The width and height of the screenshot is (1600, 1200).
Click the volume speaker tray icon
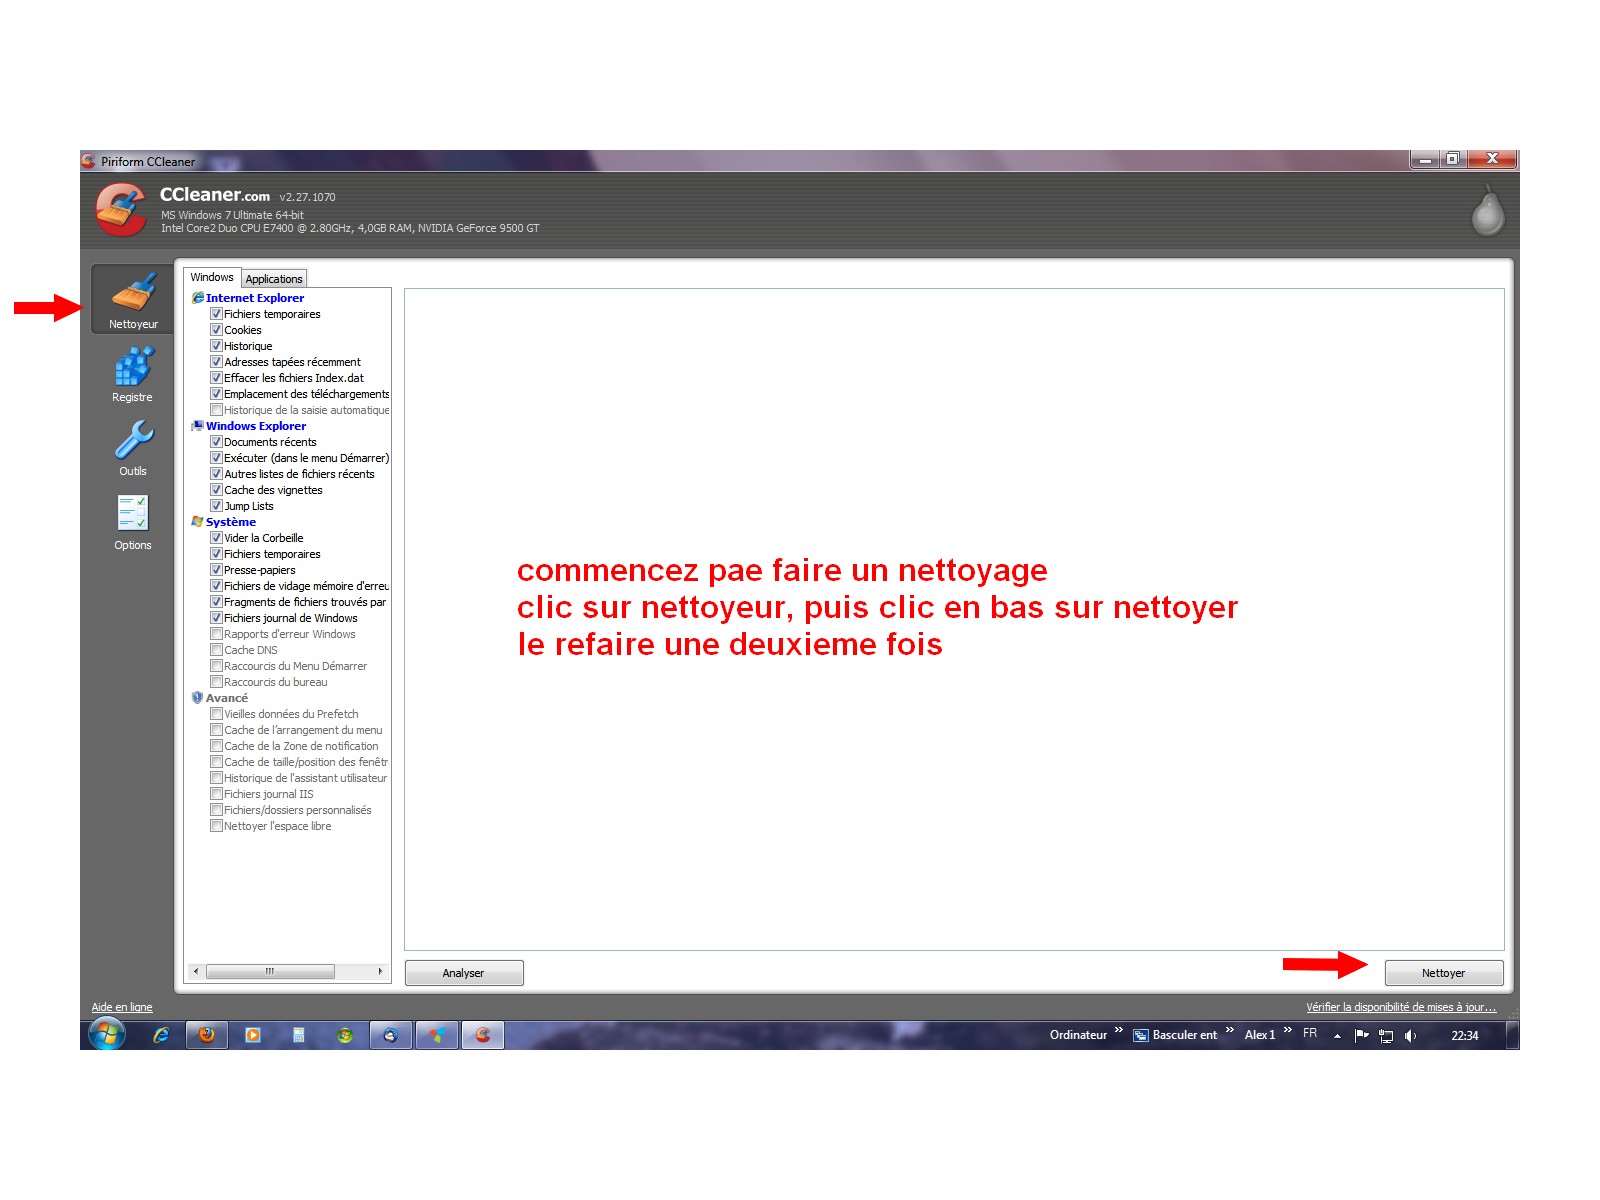click(1410, 1036)
